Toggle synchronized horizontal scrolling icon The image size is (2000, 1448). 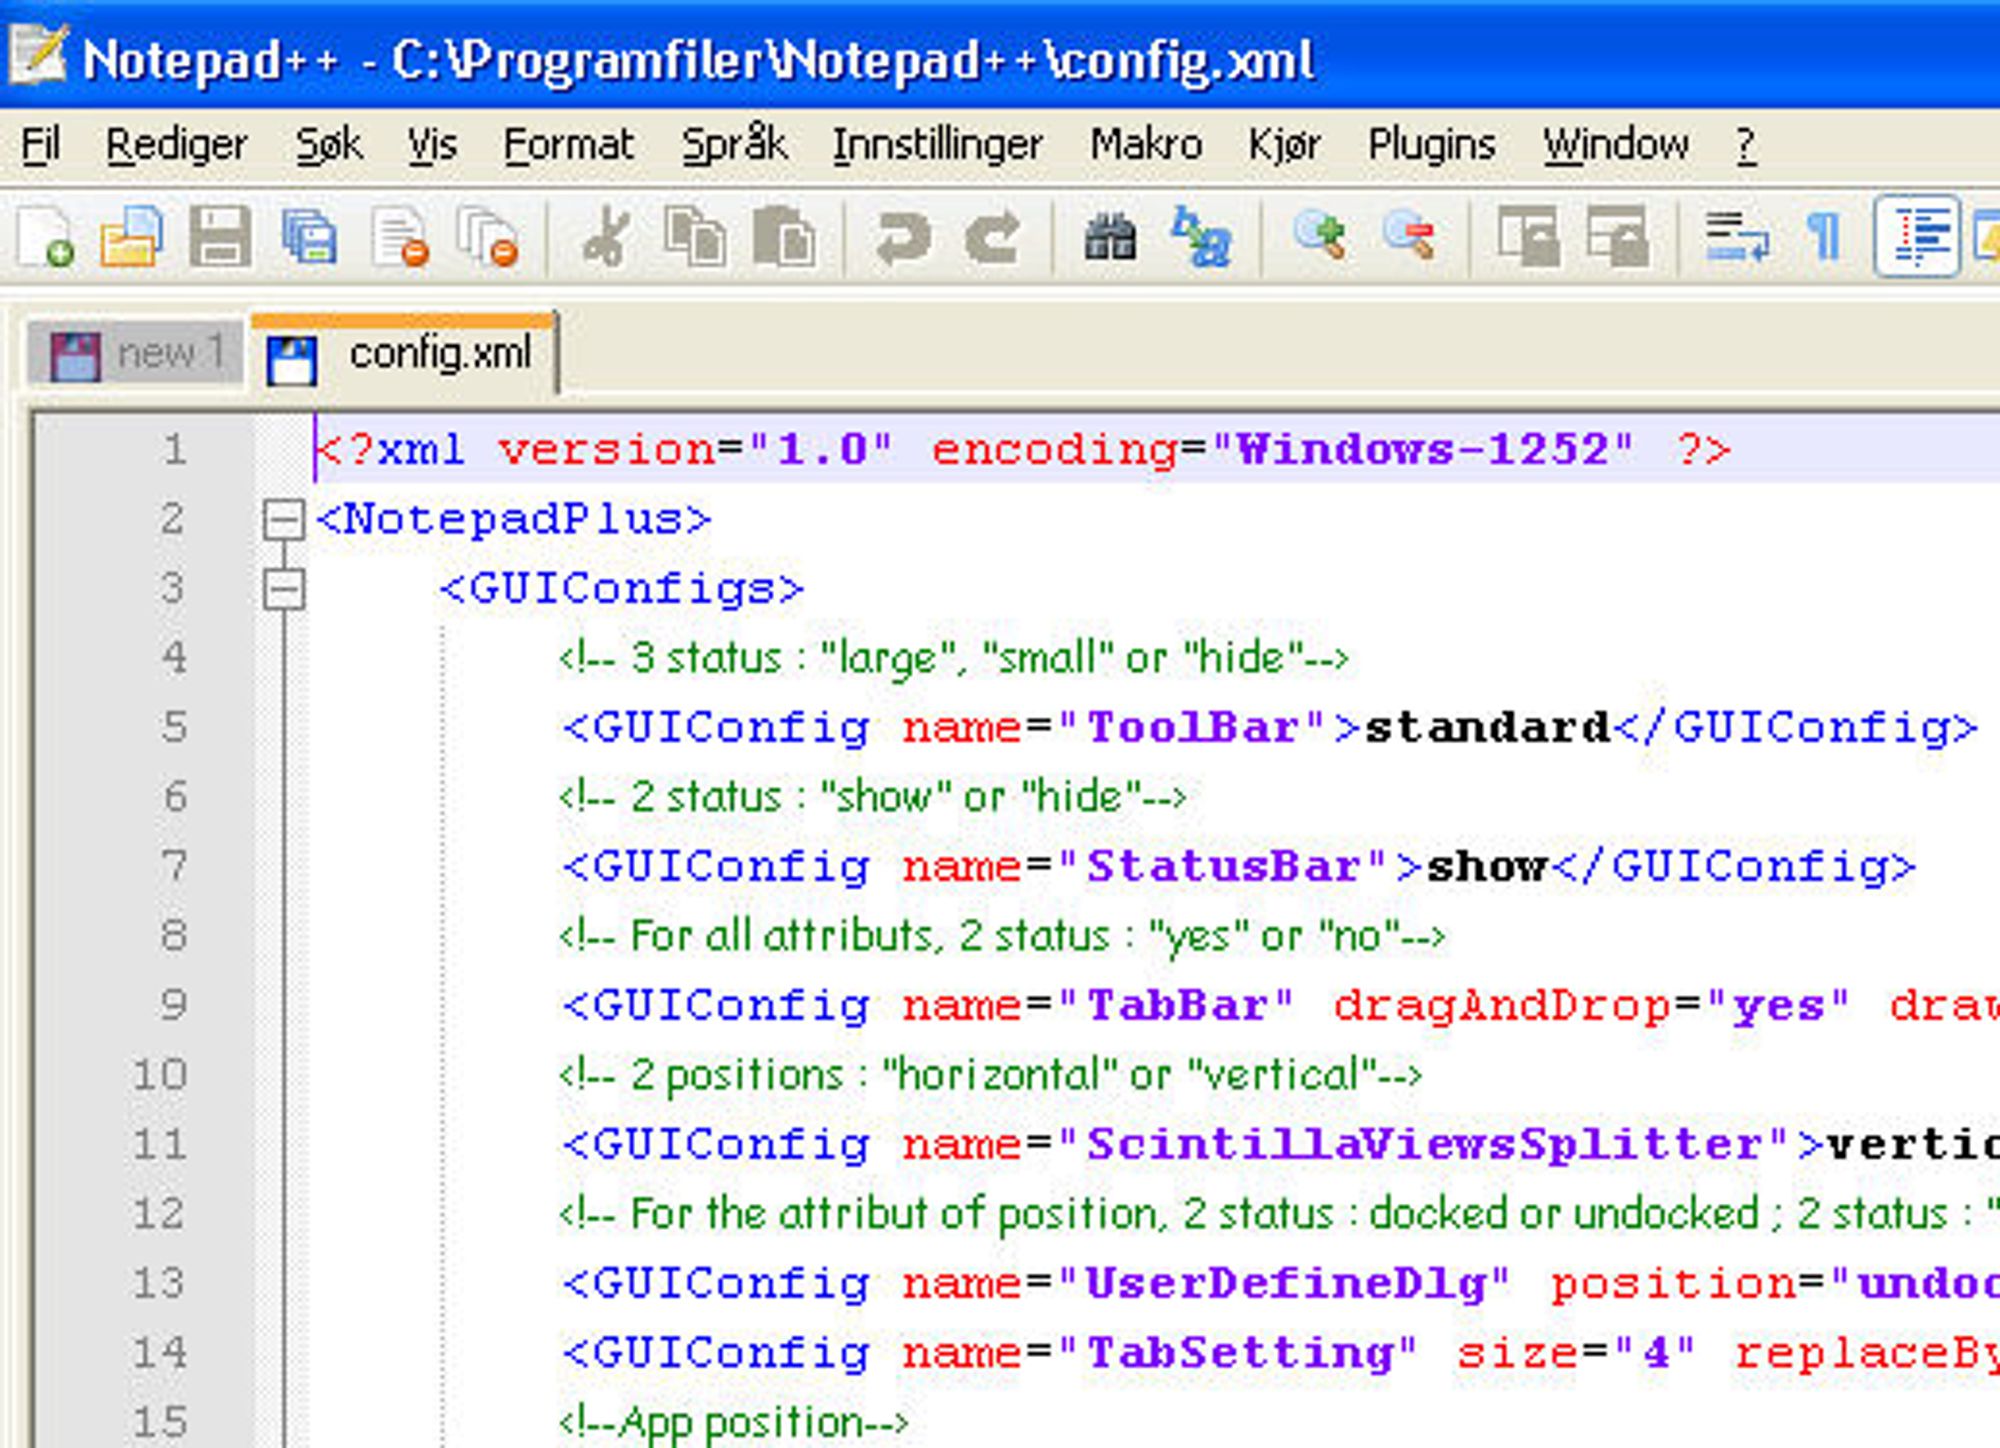pyautogui.click(x=1617, y=236)
